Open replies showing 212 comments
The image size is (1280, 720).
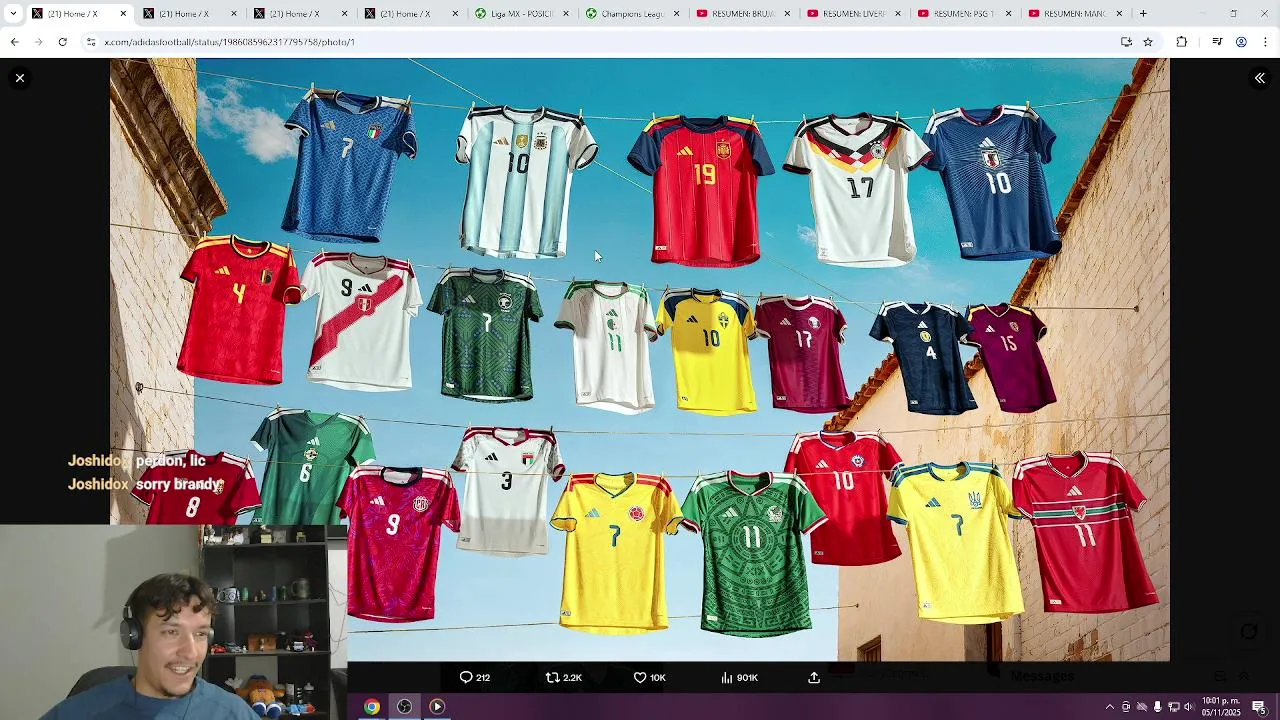[x=475, y=677]
